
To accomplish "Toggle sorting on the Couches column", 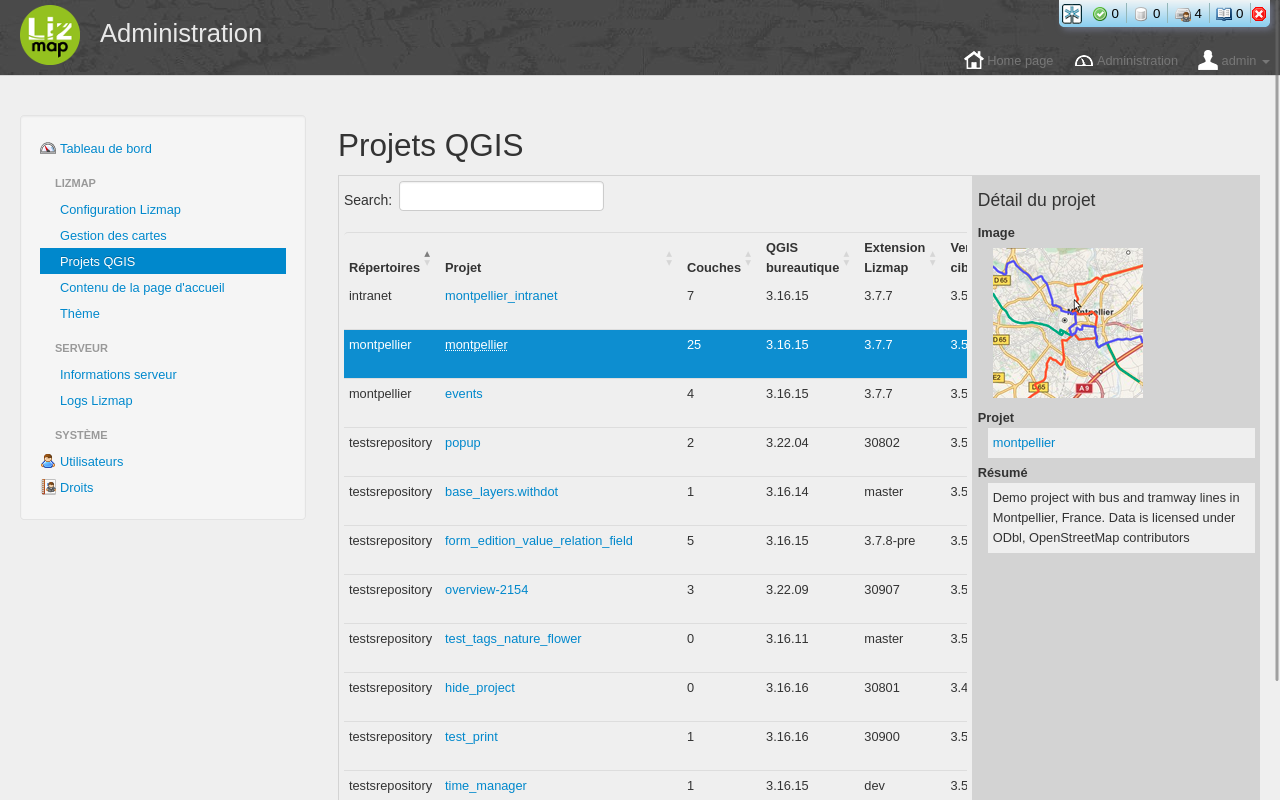I will click(x=748, y=257).
